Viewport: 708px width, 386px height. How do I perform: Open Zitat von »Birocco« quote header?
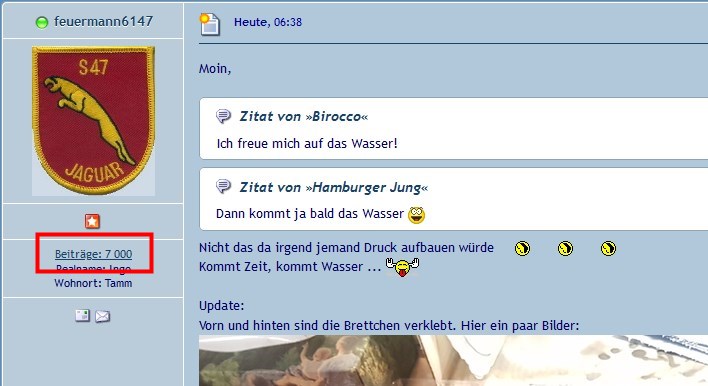coord(303,116)
